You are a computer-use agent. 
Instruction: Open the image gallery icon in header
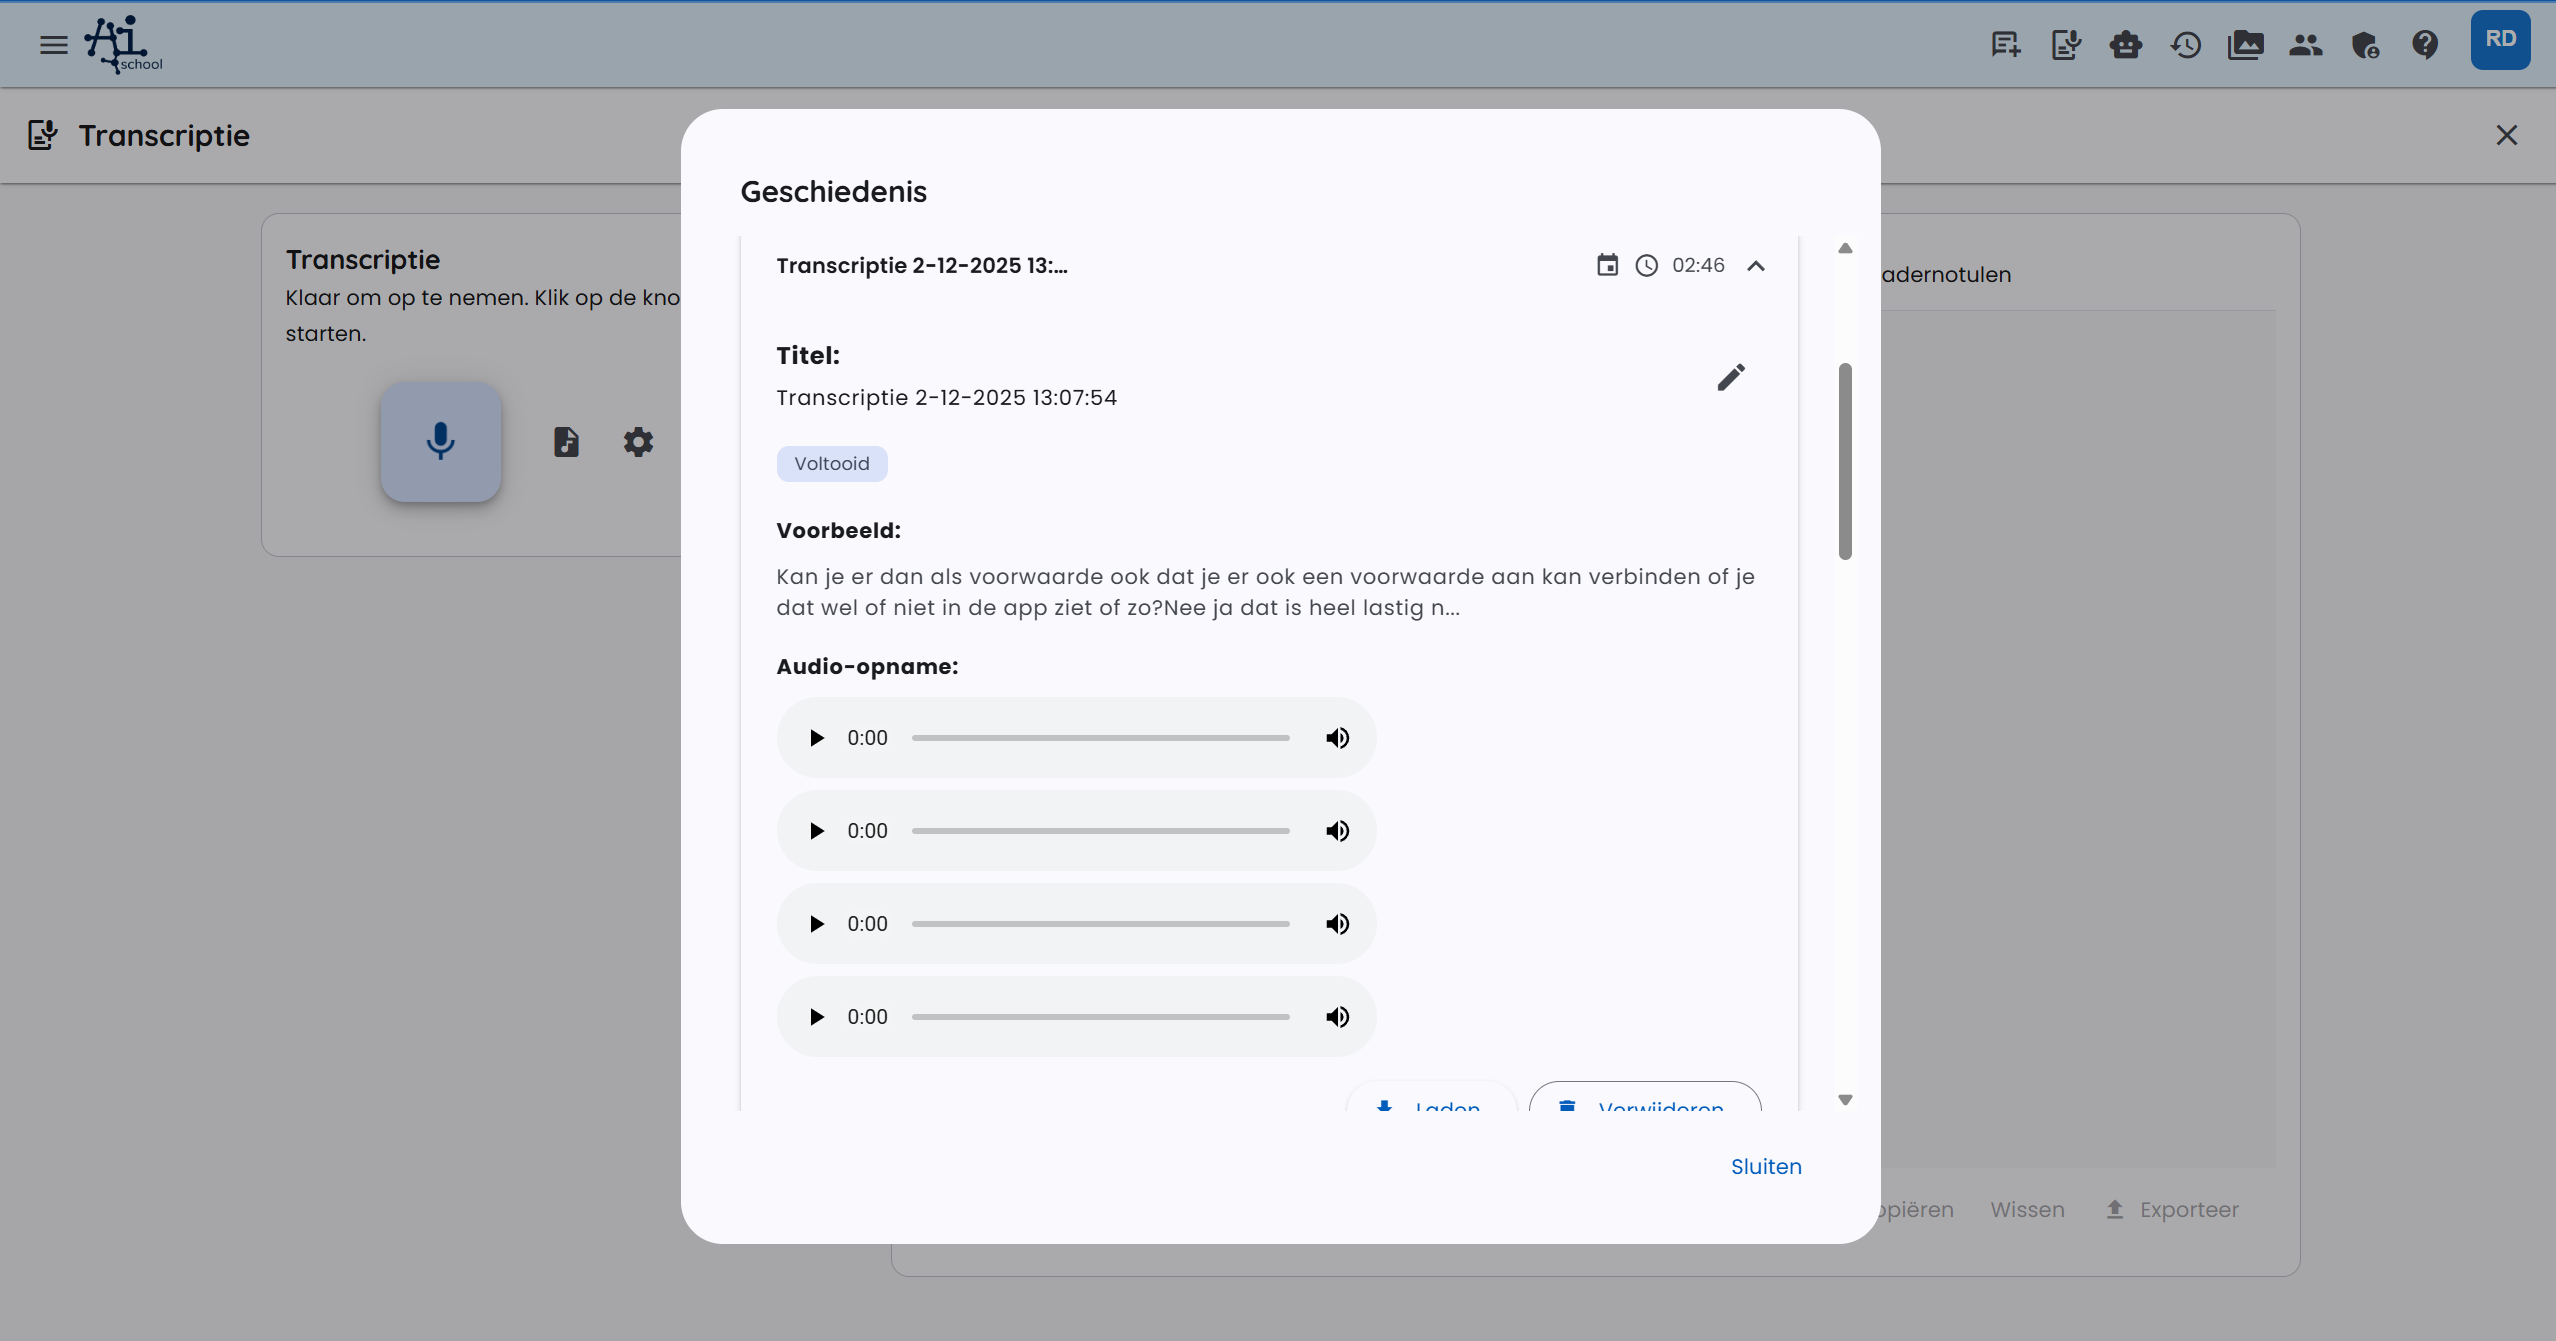tap(2245, 44)
